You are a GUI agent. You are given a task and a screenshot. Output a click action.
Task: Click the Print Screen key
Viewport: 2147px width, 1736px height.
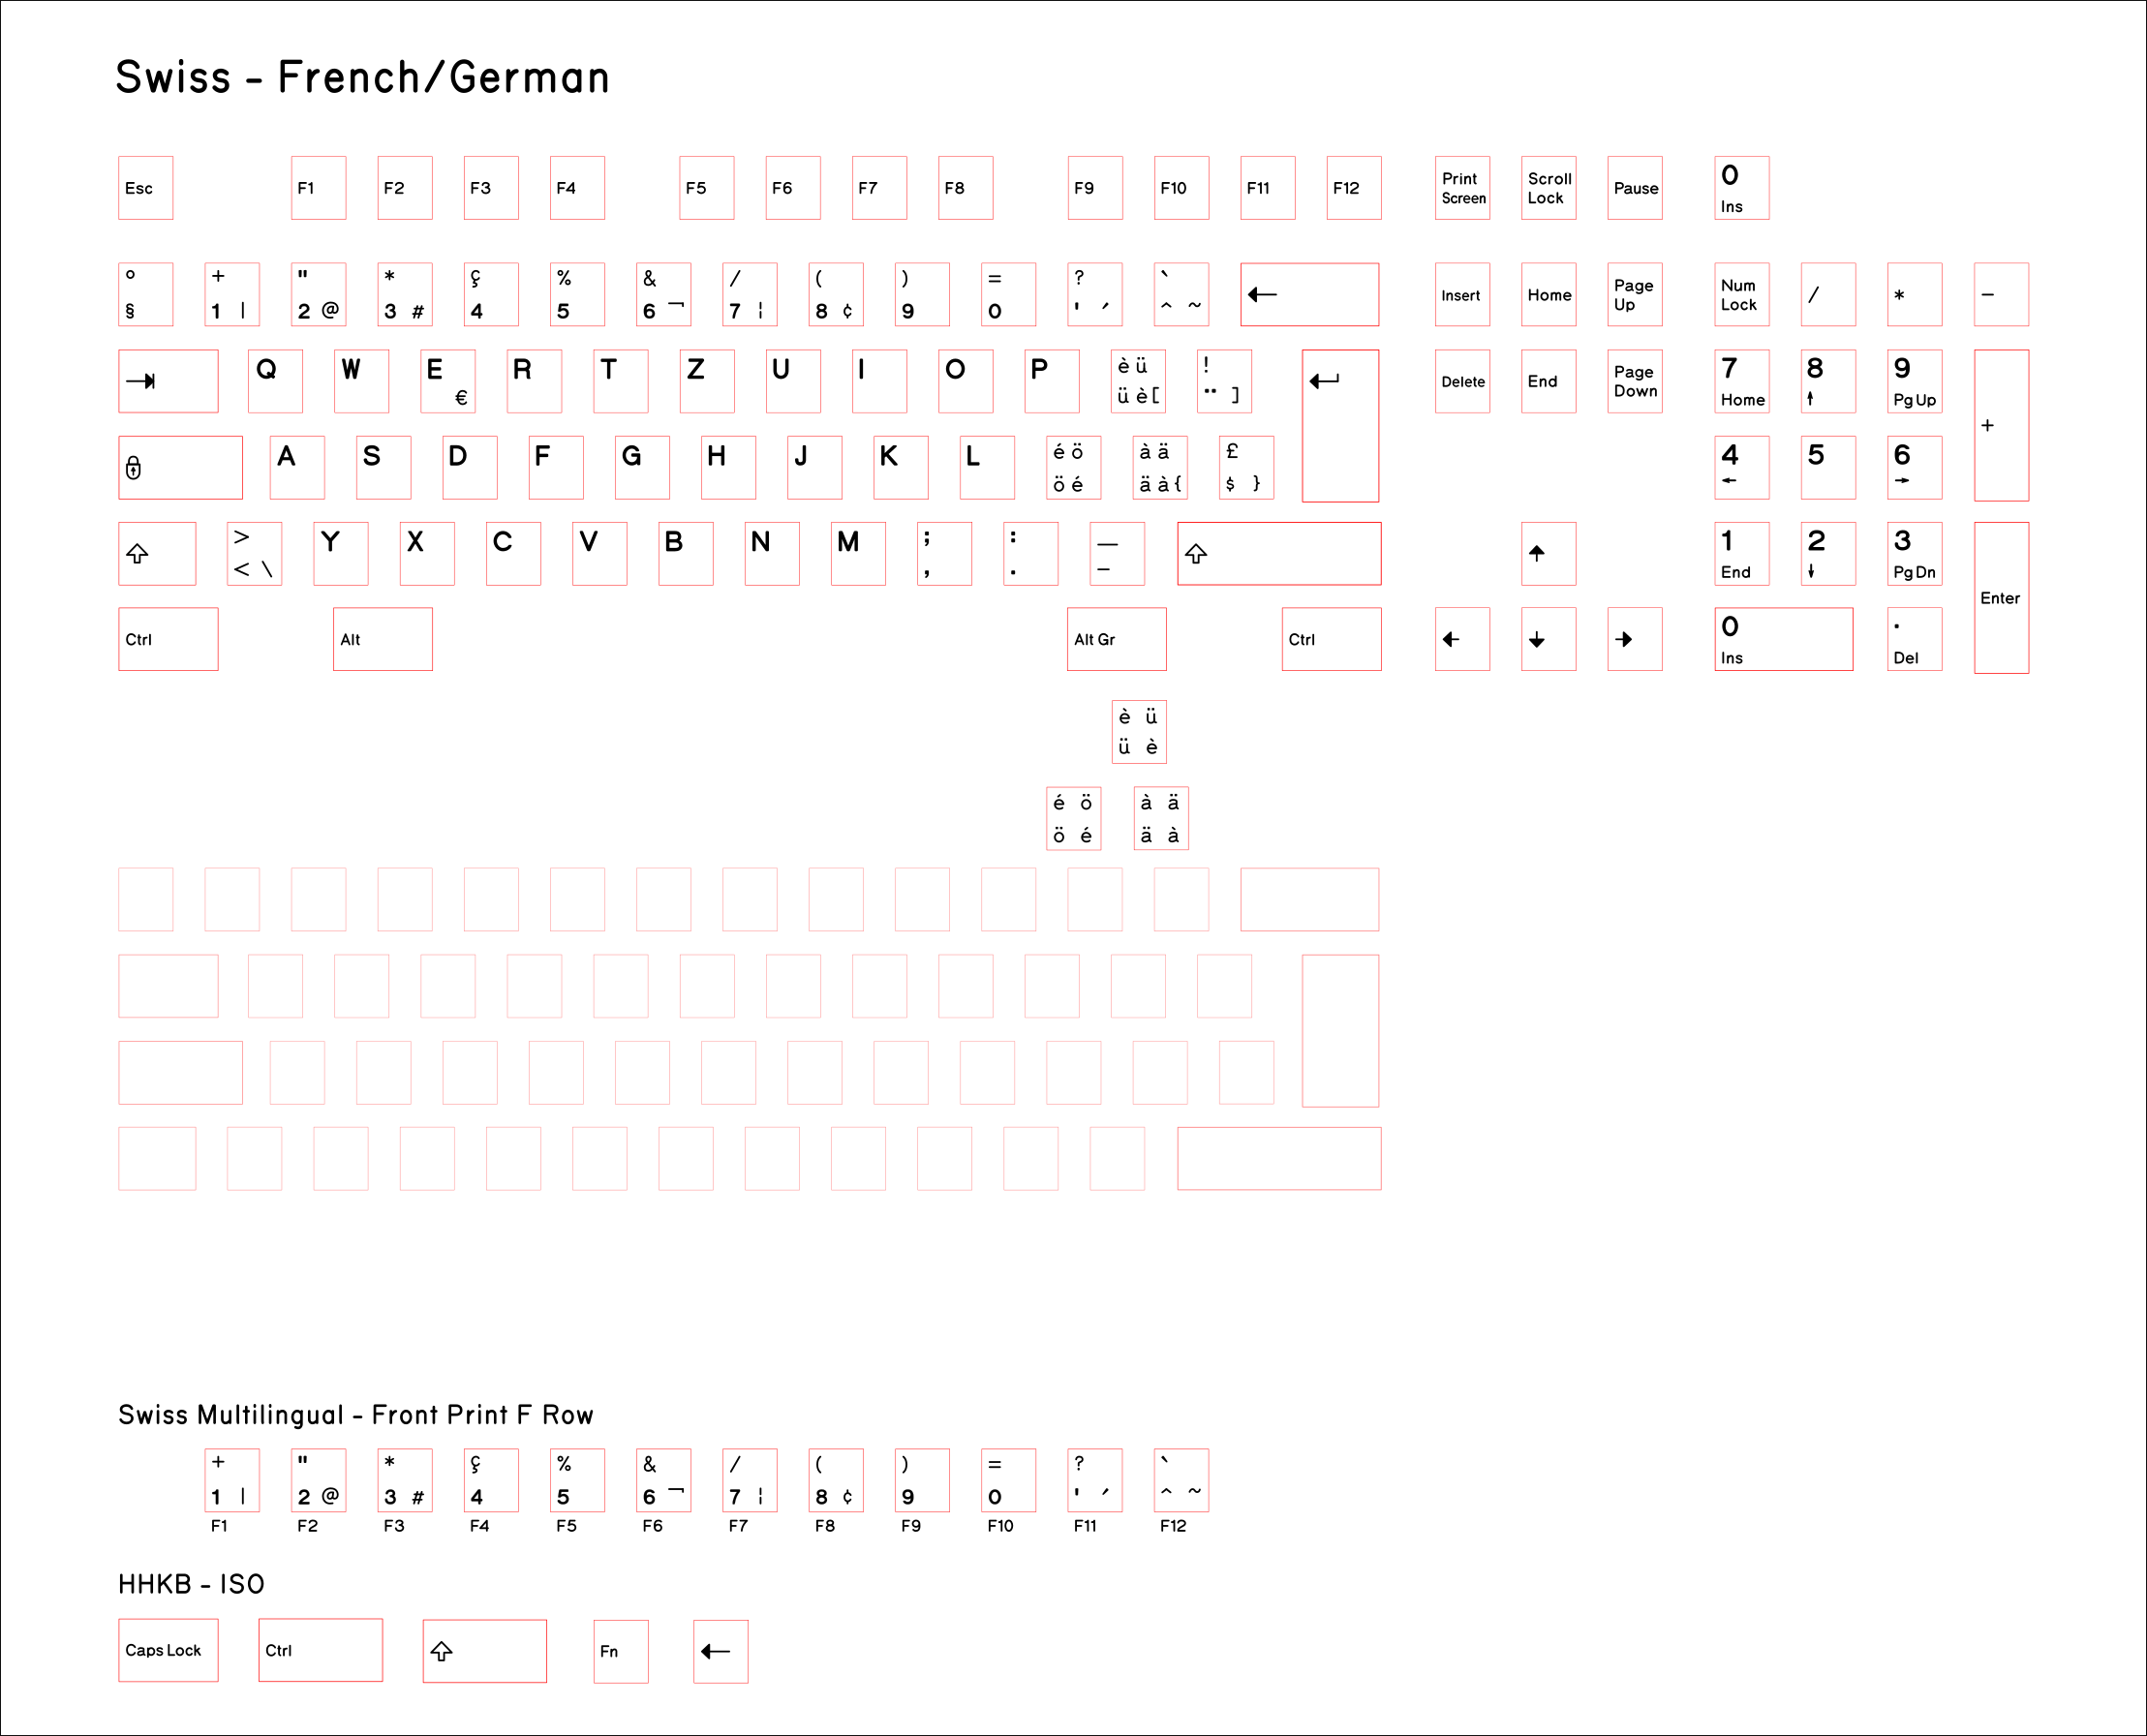[x=1462, y=188]
